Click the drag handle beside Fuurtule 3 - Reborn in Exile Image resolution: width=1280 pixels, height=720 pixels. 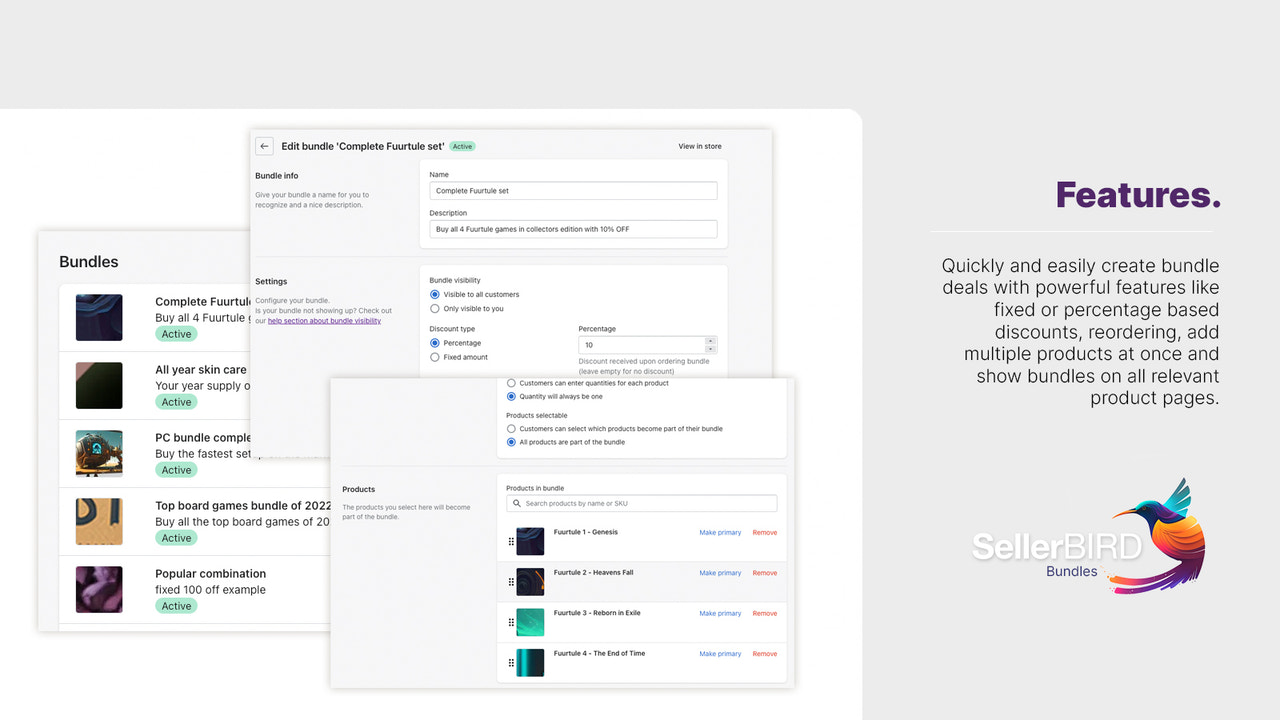511,623
